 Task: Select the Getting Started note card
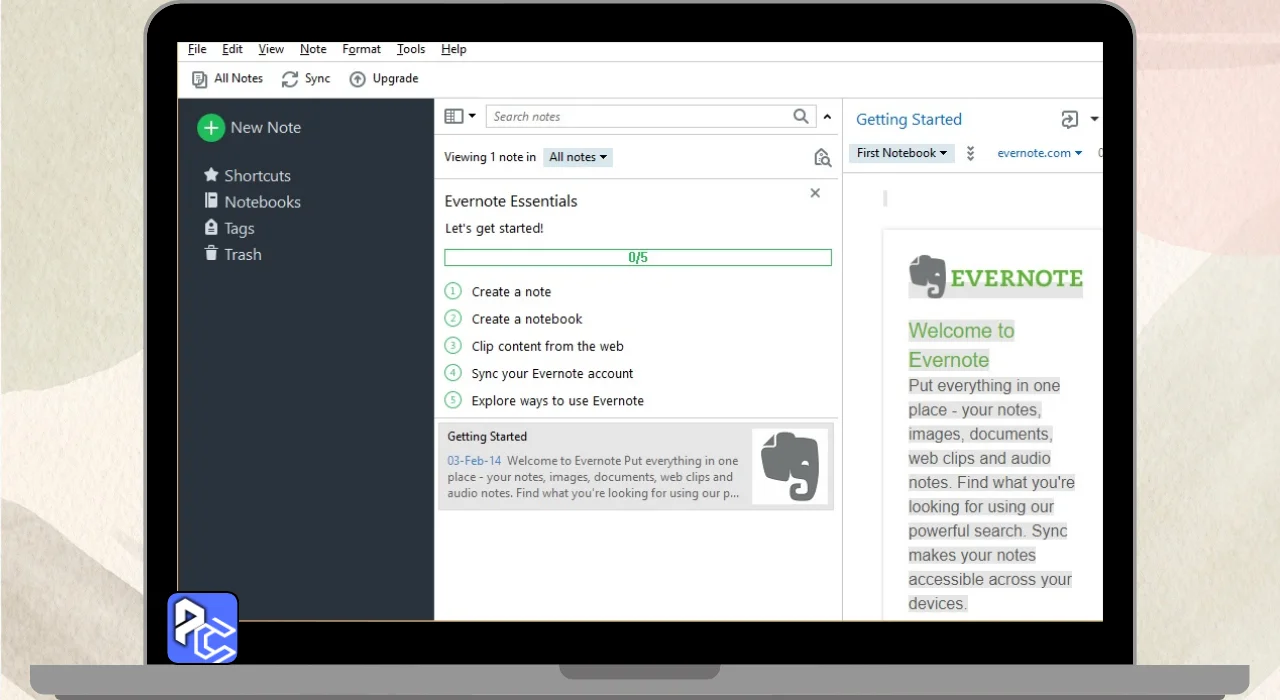point(636,466)
